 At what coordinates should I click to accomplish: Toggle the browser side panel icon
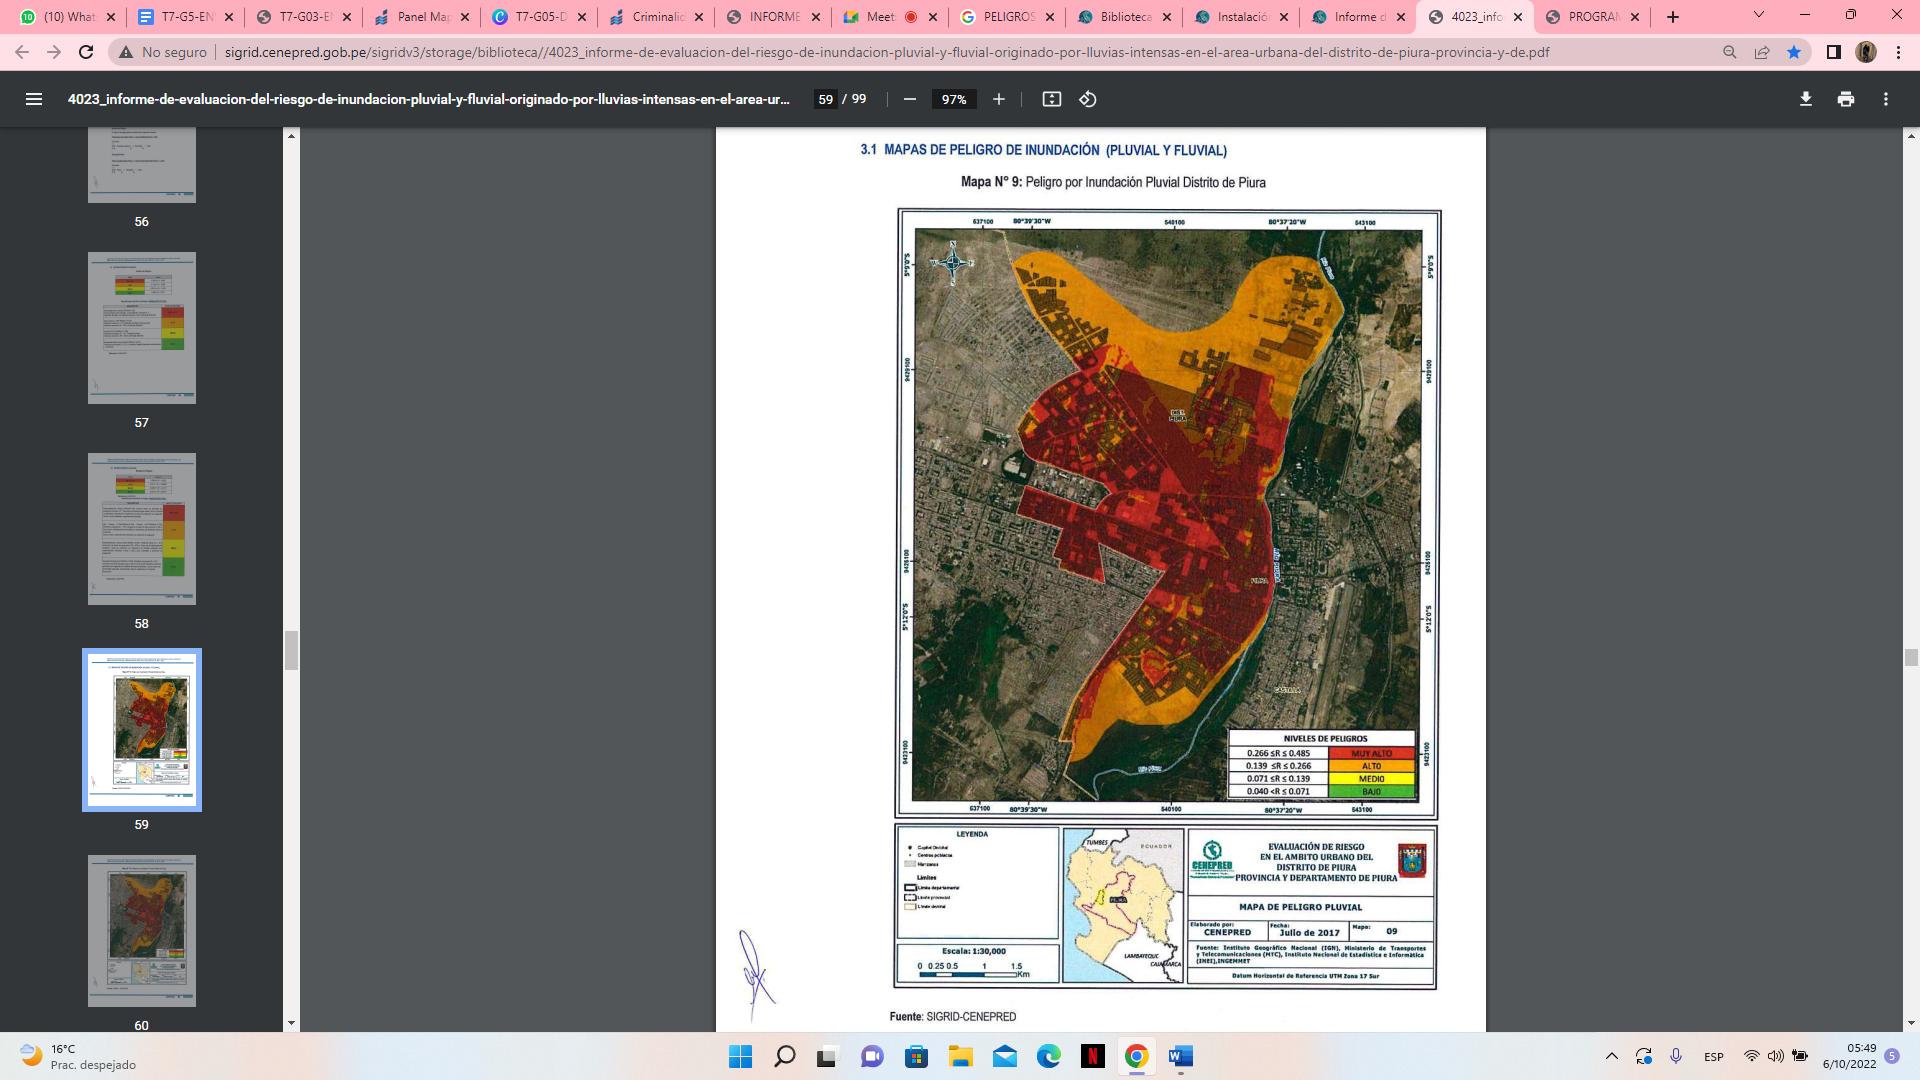pyautogui.click(x=1833, y=52)
